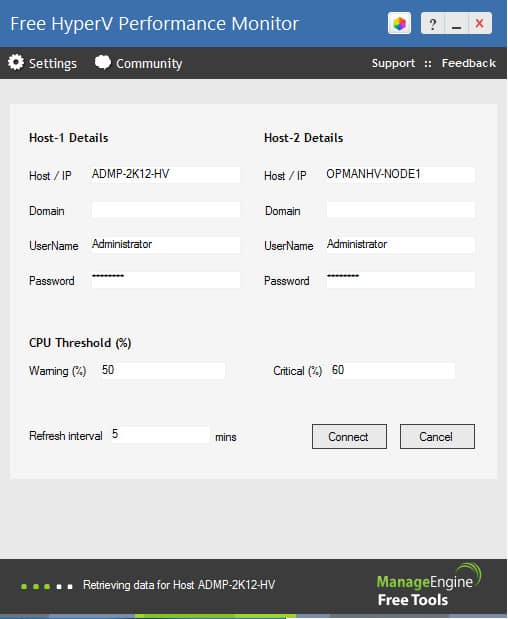The height and width of the screenshot is (619, 508).
Task: Click the Host-2 UserName field
Action: click(400, 245)
